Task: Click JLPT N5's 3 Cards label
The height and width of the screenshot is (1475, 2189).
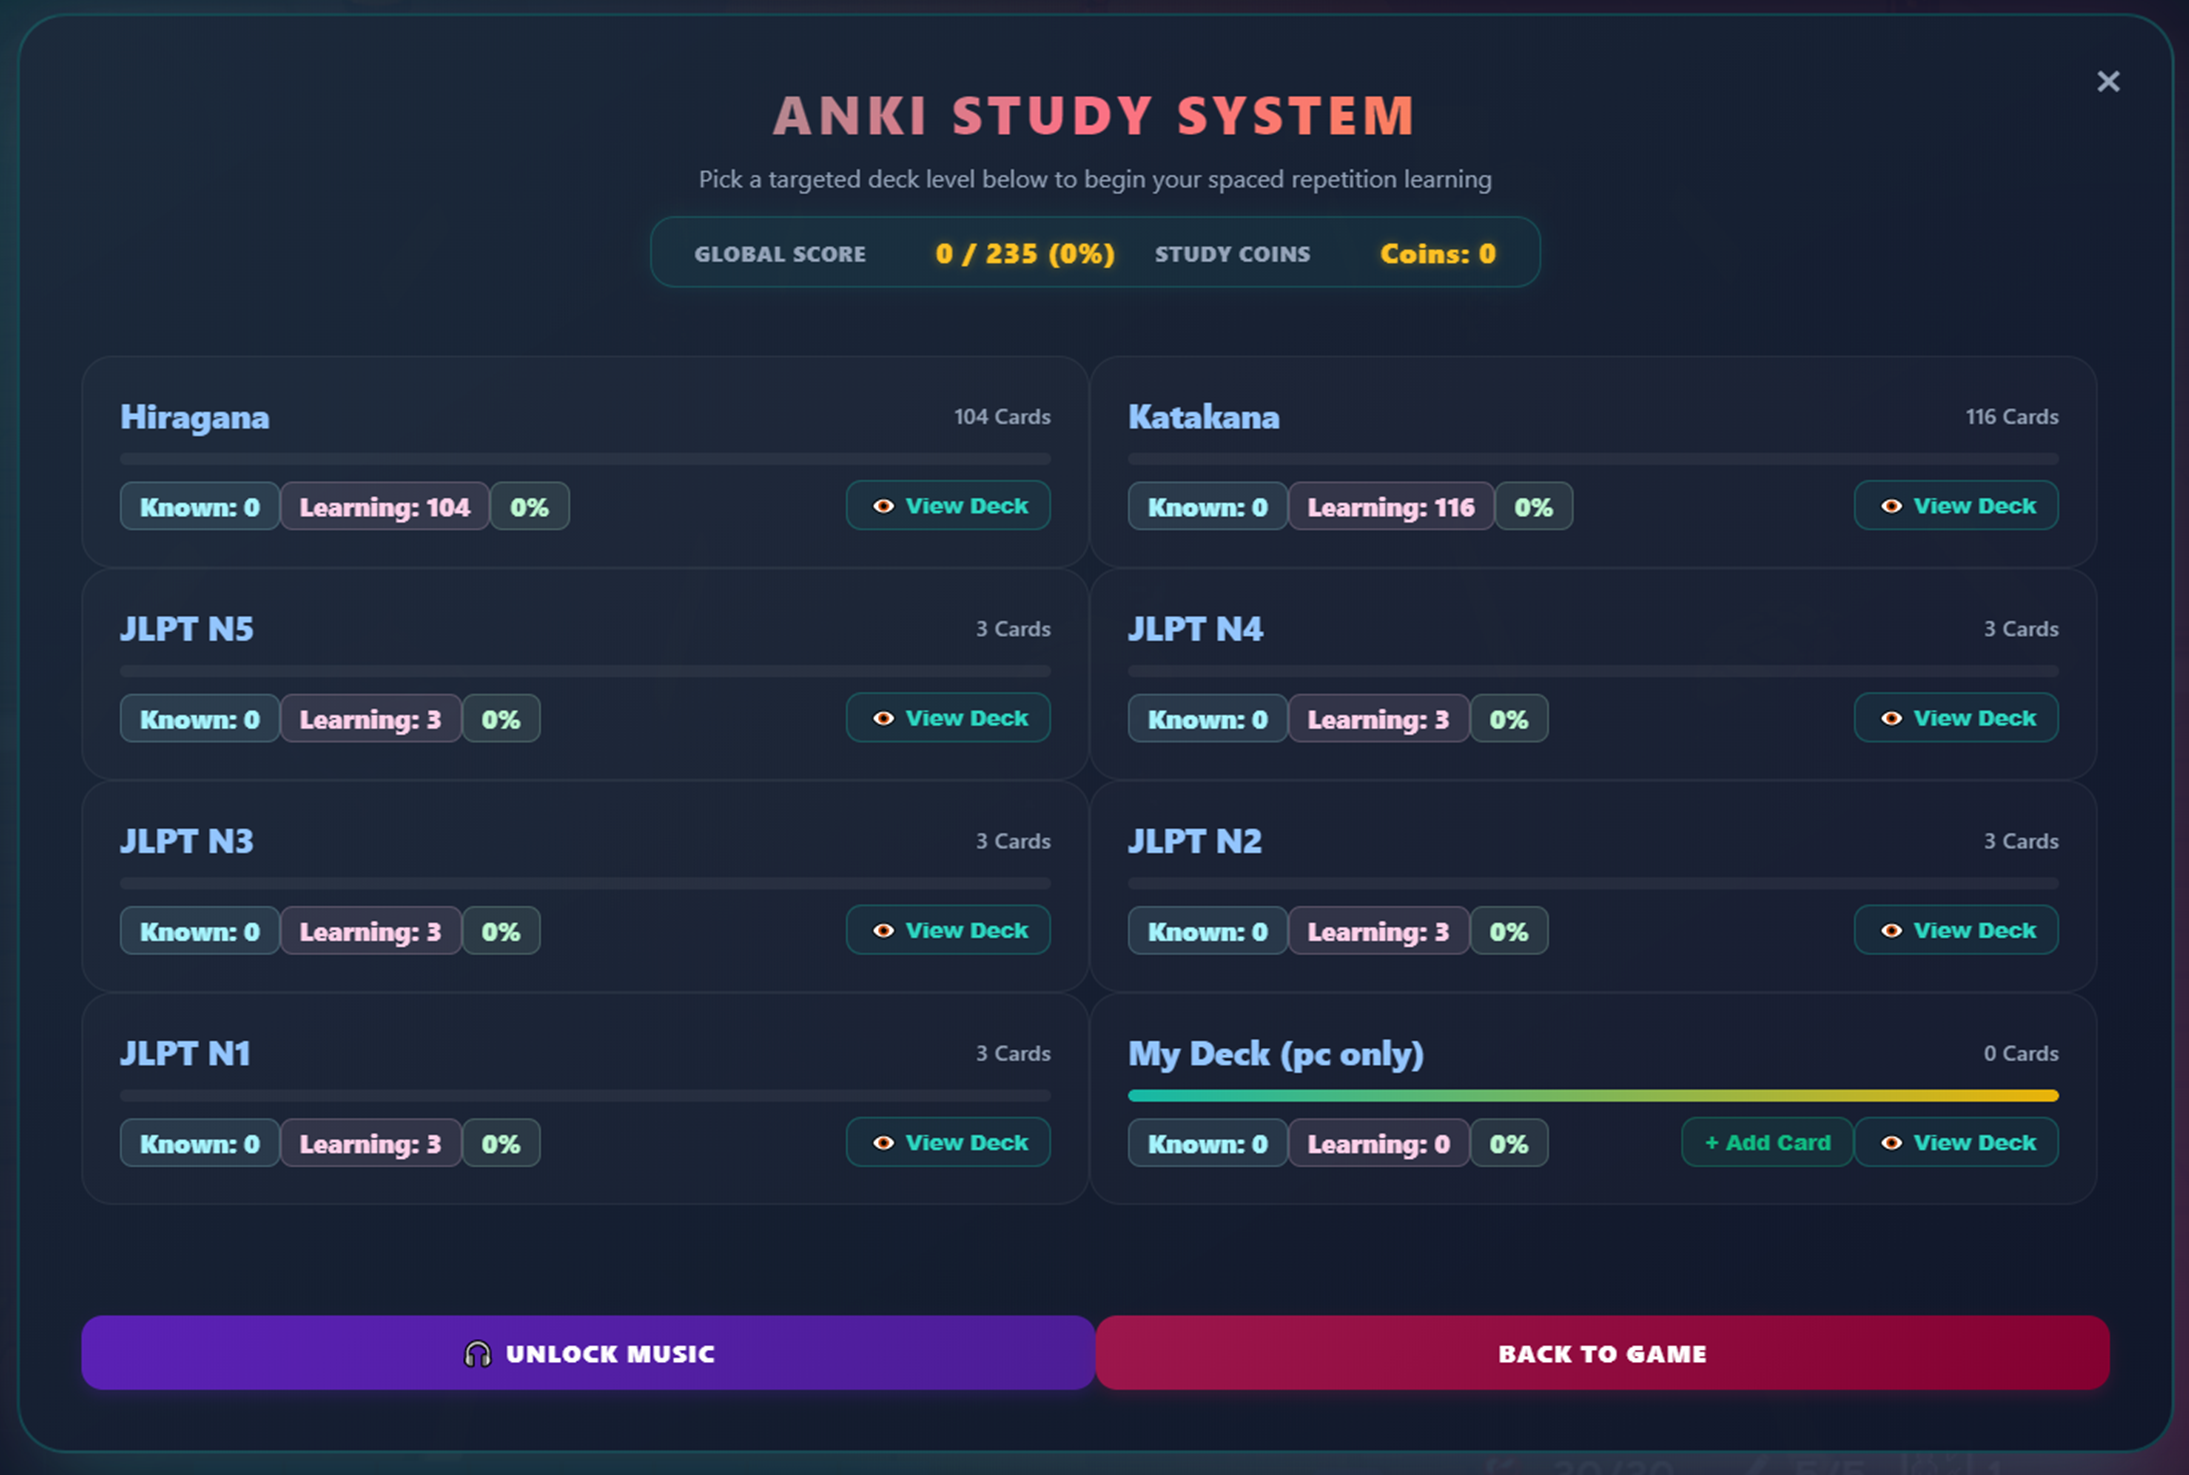Action: 1013,629
